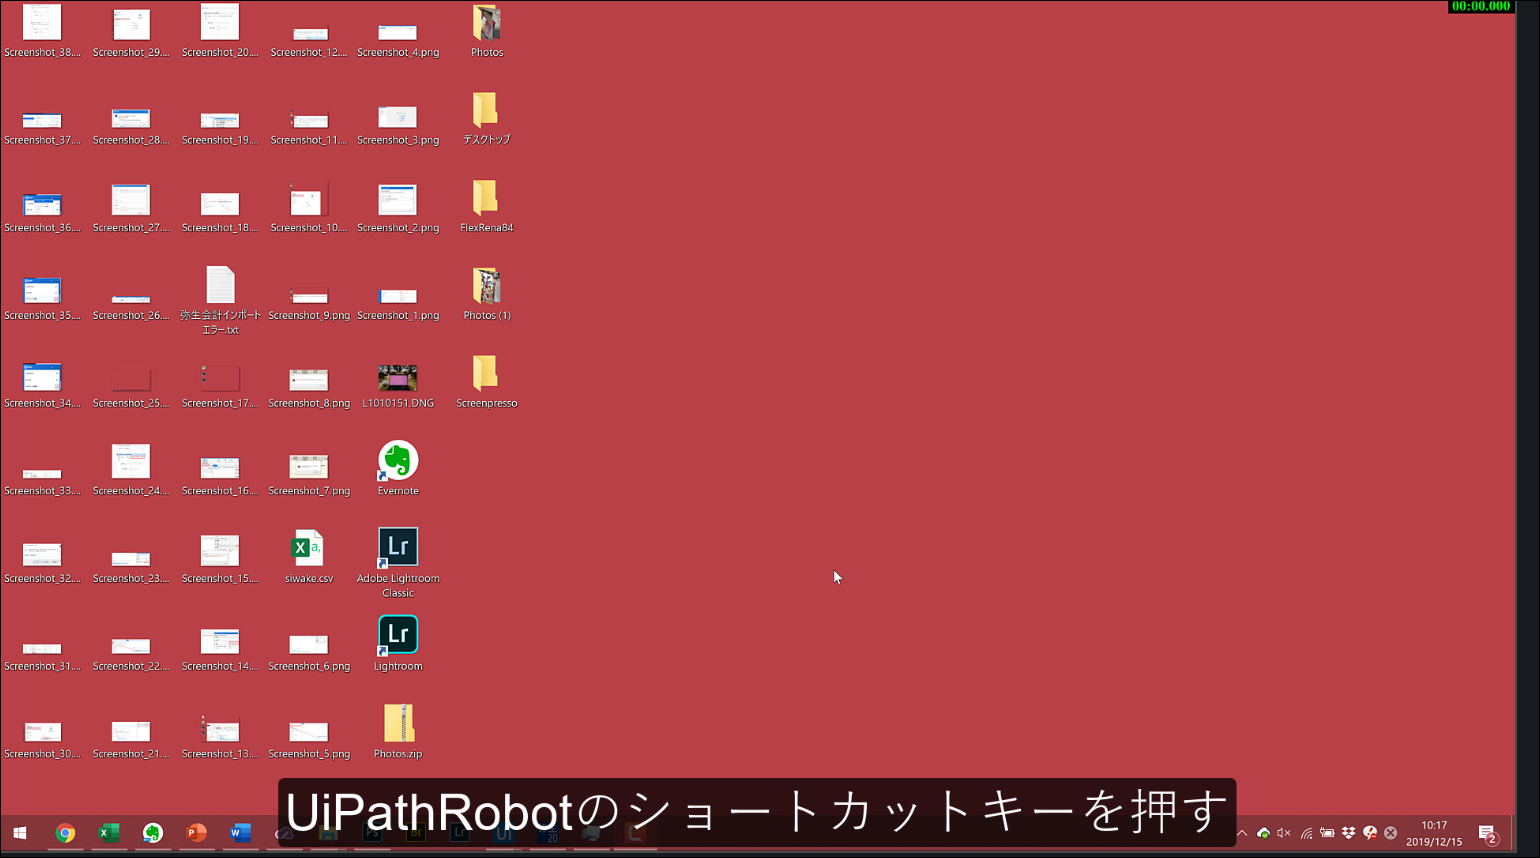This screenshot has height=858, width=1540.
Task: Open the Dropbox tray icon
Action: (x=1348, y=833)
